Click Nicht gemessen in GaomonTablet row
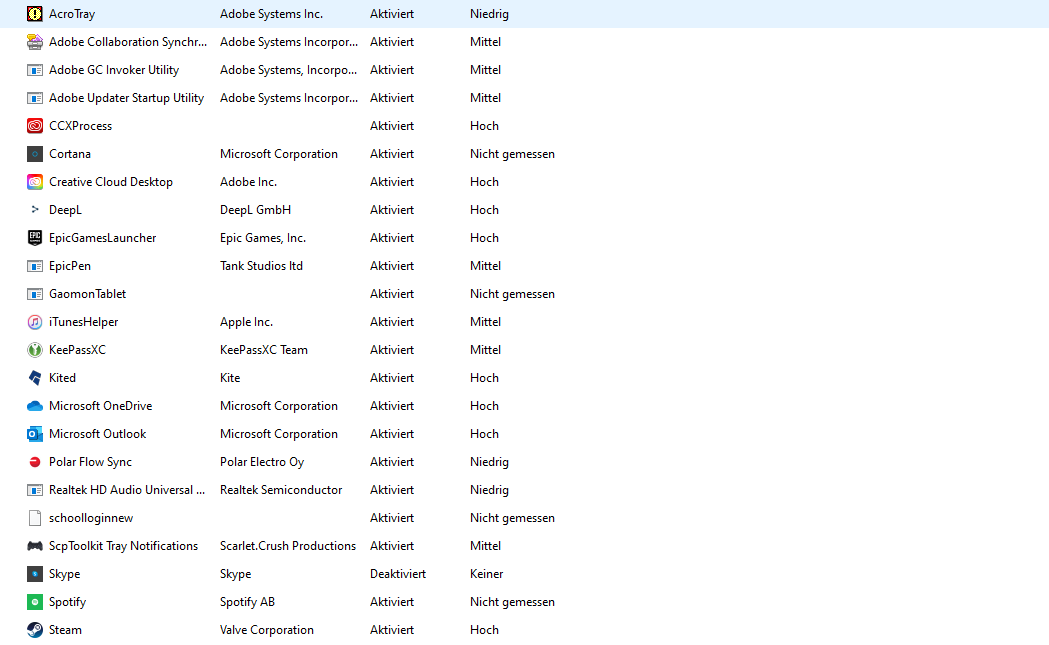Viewport: 1049px width, 645px height. coord(512,294)
